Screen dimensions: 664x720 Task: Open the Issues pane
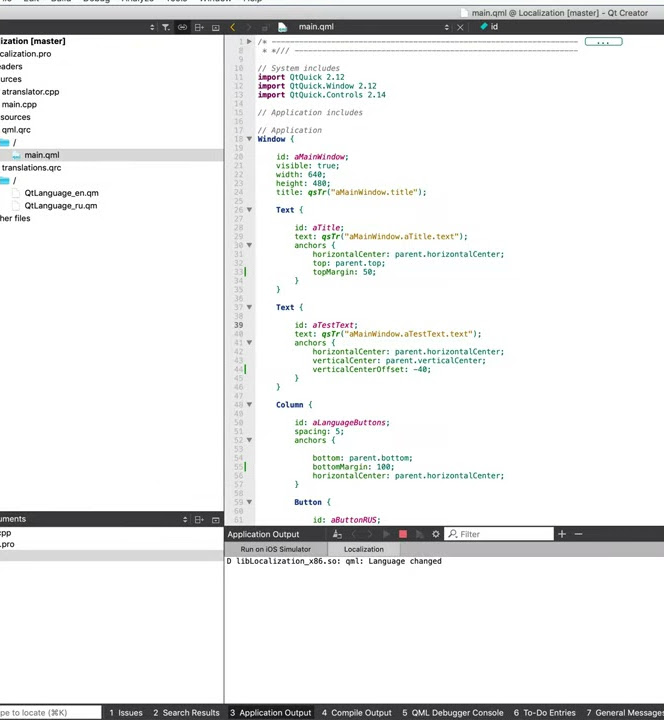(126, 713)
